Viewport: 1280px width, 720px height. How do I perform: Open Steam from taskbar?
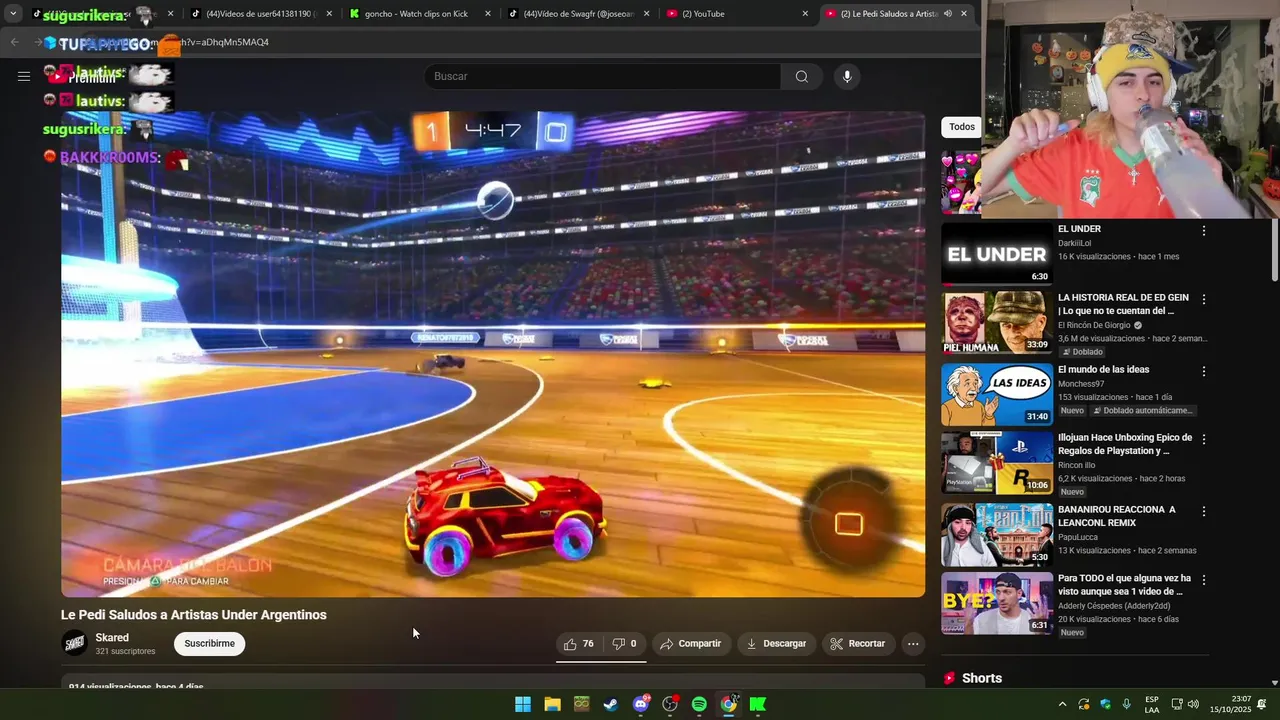point(610,704)
